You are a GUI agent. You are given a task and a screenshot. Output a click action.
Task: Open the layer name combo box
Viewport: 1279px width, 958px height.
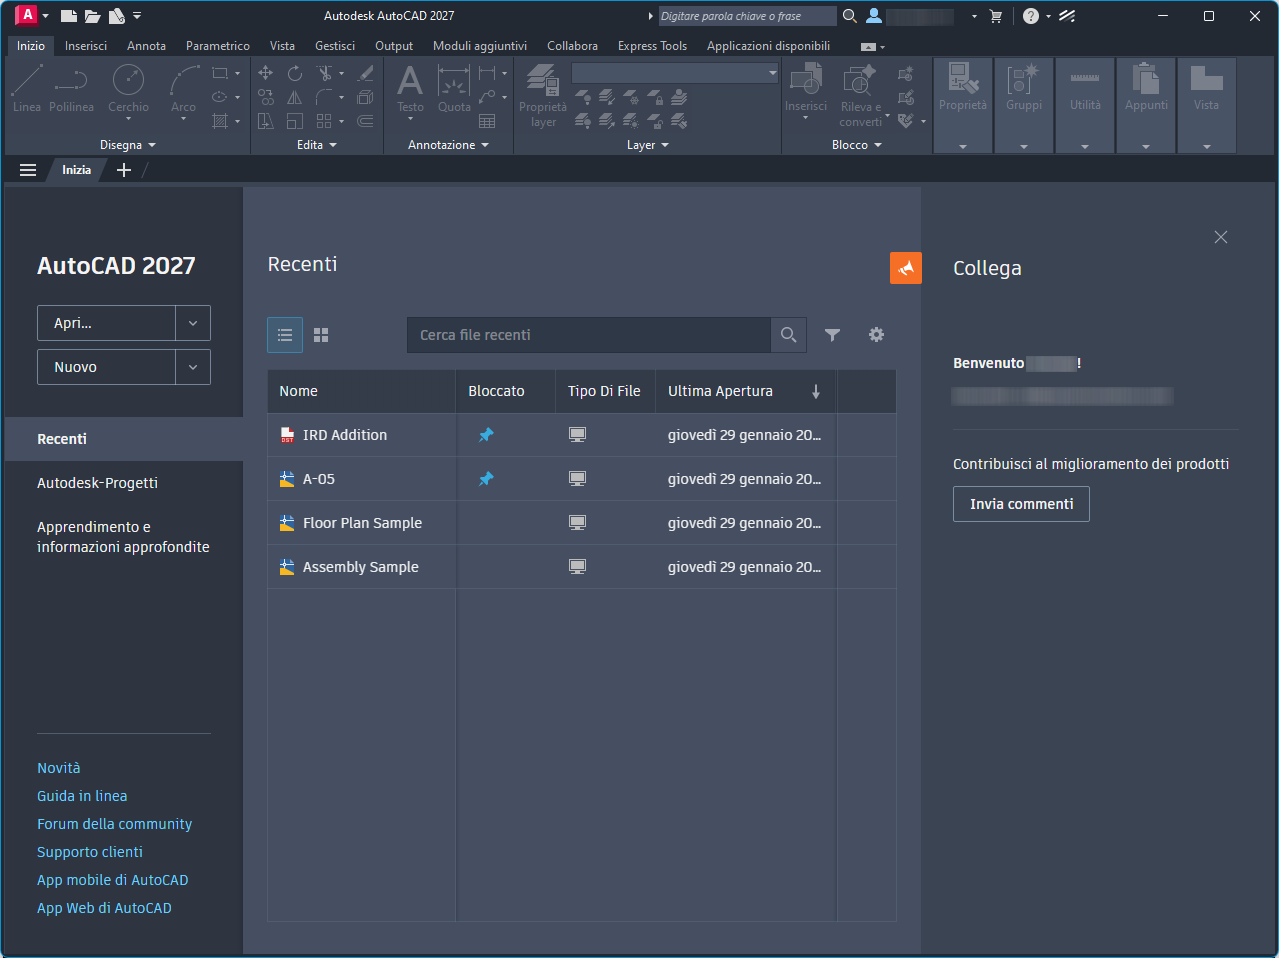(x=675, y=73)
